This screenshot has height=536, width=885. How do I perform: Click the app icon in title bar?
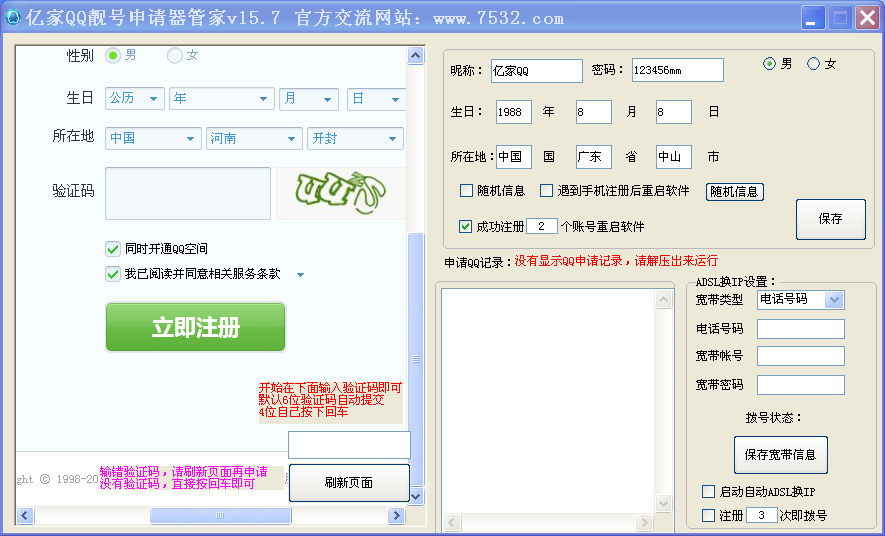click(13, 18)
